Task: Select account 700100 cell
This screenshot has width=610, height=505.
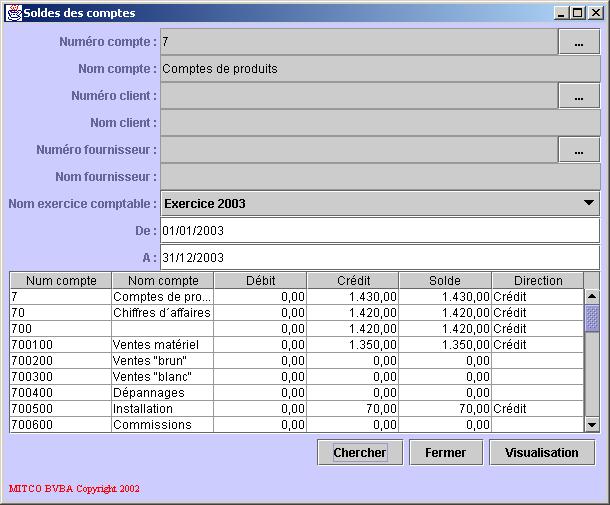Action: point(61,345)
